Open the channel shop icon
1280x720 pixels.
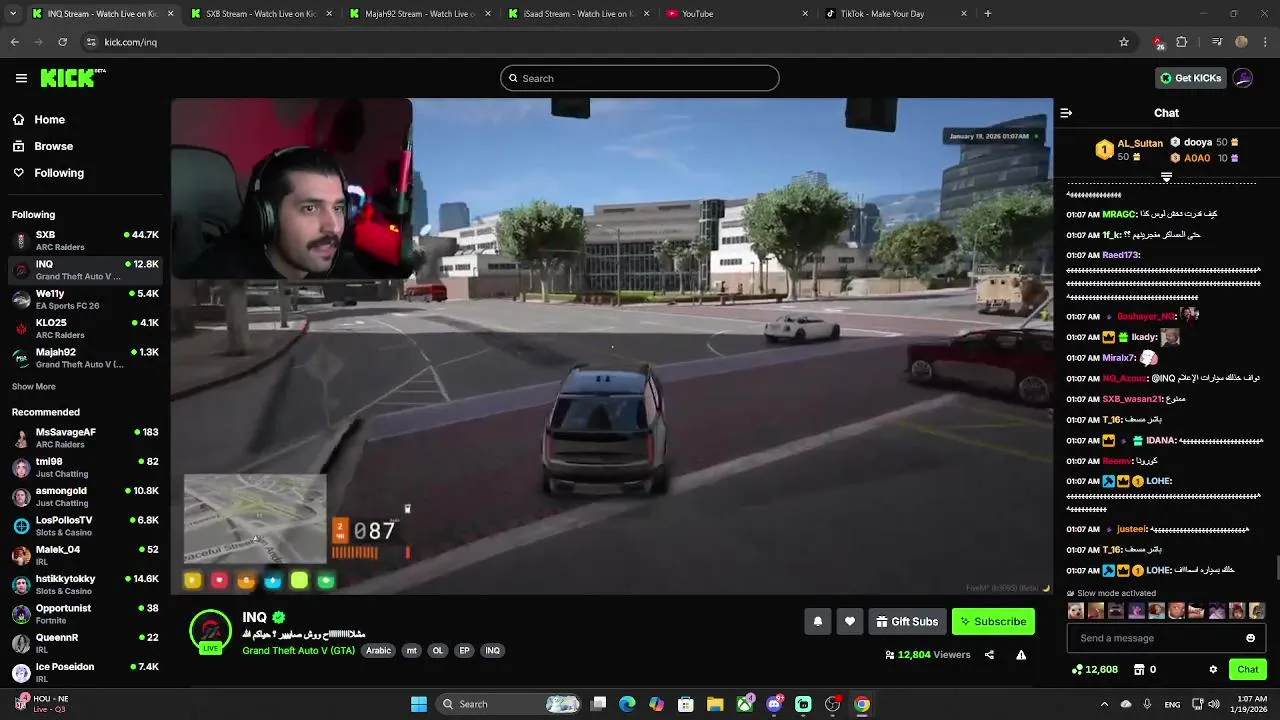coord(1138,670)
